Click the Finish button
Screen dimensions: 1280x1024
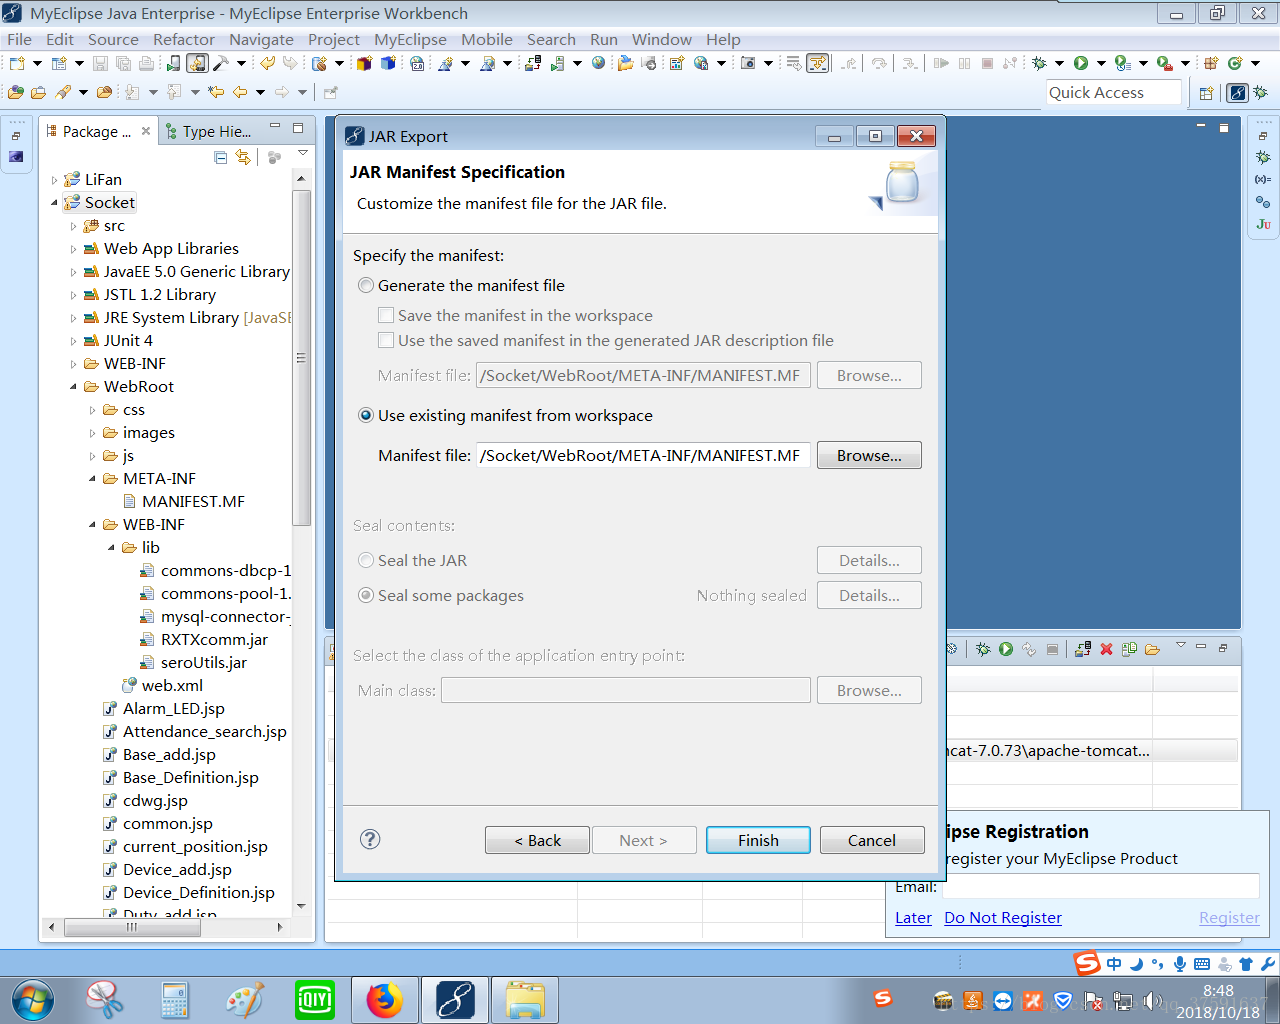coord(758,840)
